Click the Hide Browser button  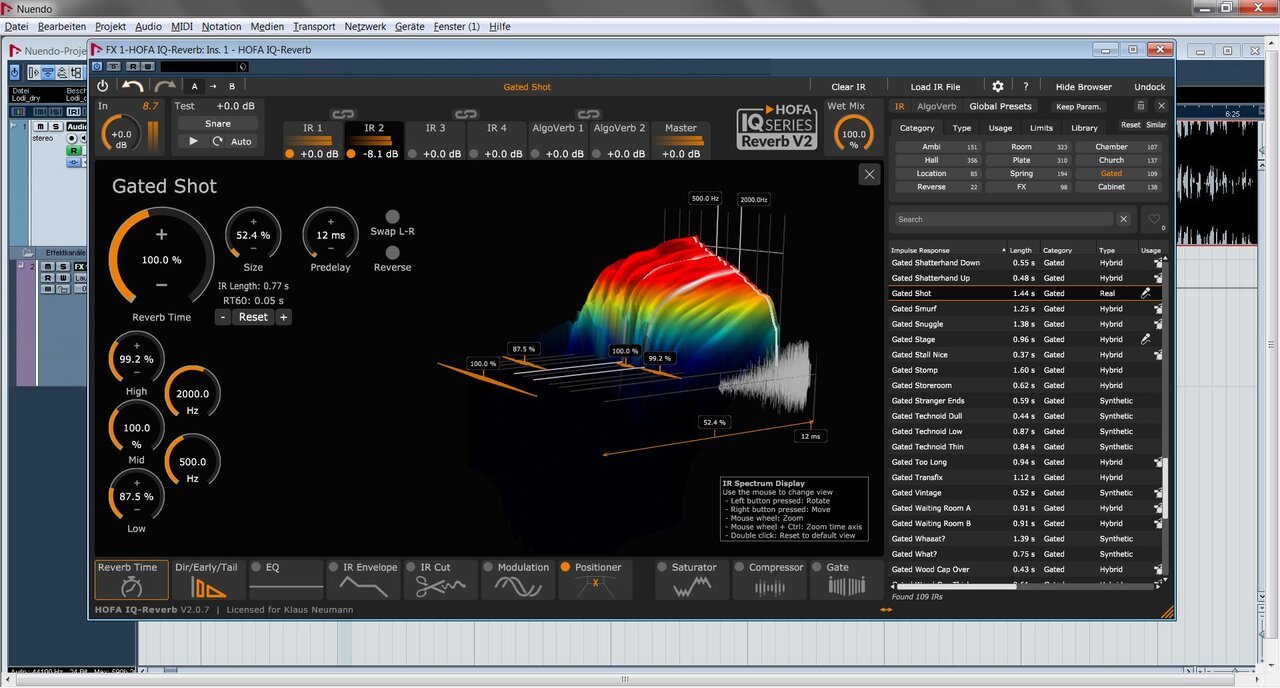click(x=1083, y=87)
